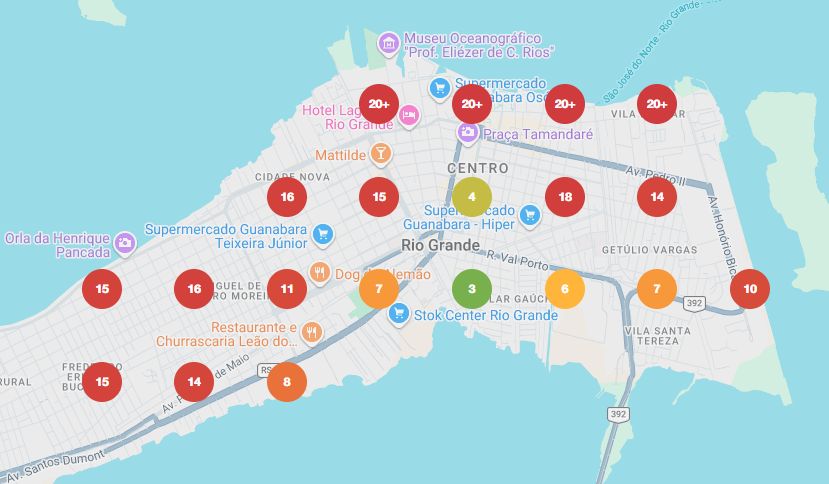Open the yellow cluster marker labeled 6

pyautogui.click(x=565, y=289)
